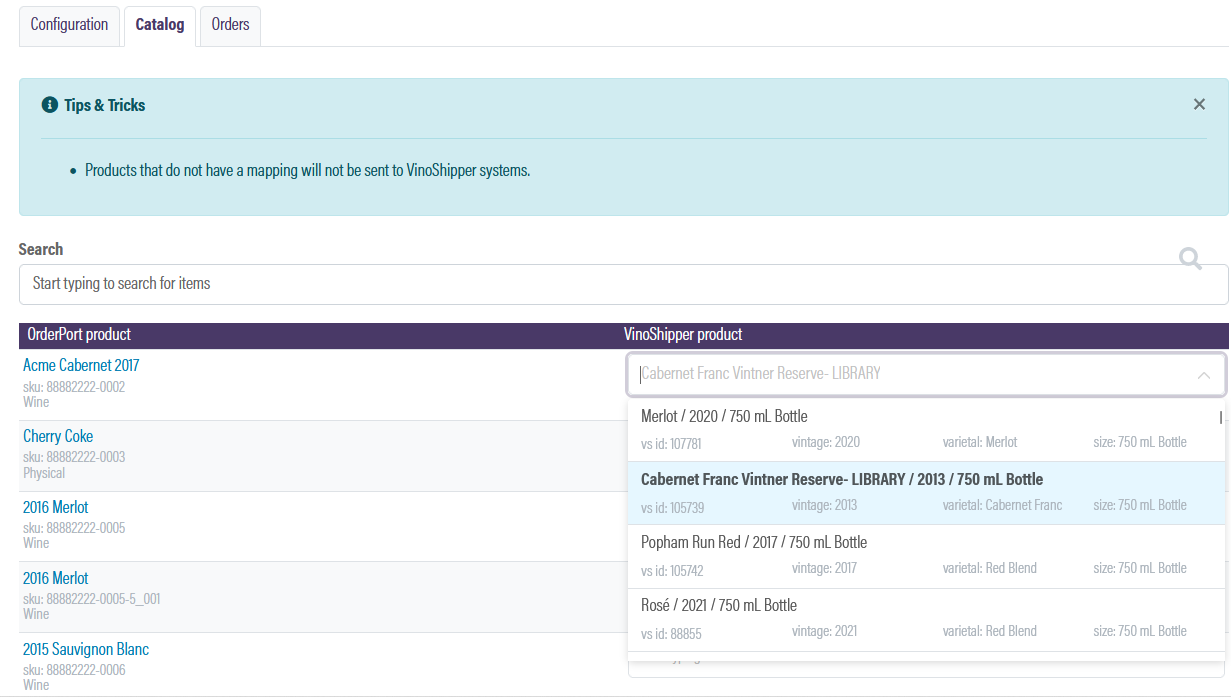Image resolution: width=1231 pixels, height=697 pixels.
Task: Click the mapping tip text about VinoShipper systems
Action: [307, 170]
